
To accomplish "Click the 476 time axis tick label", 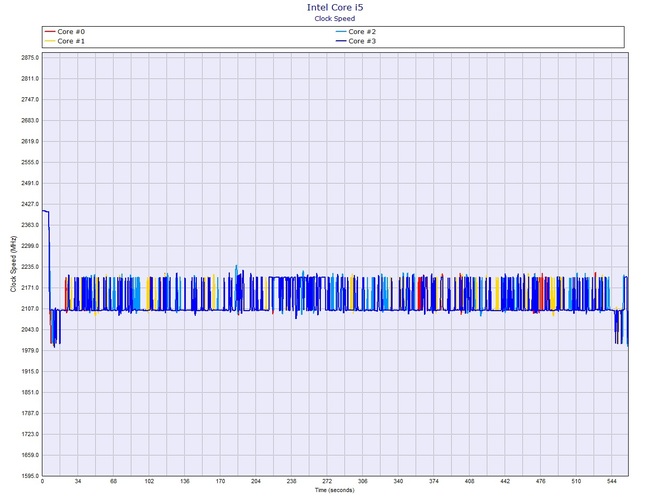I will (x=541, y=481).
